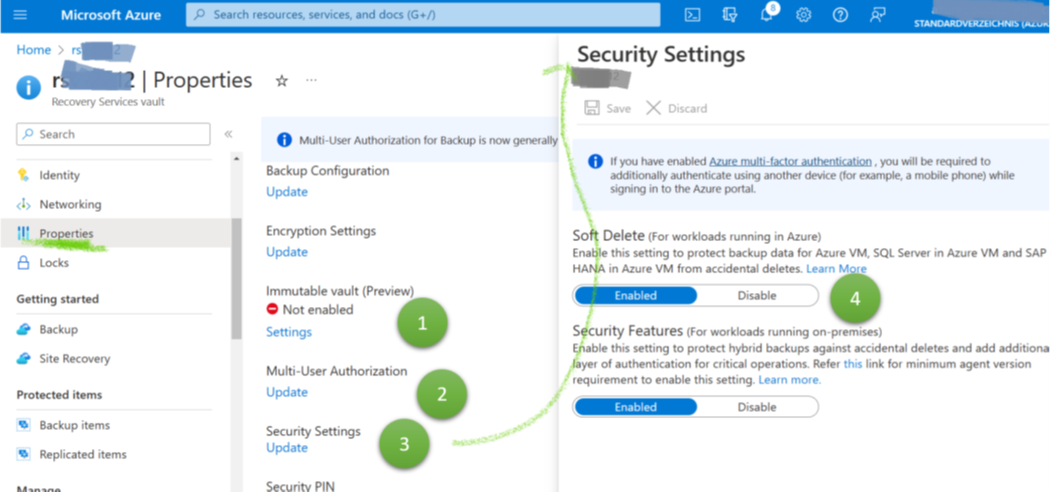Click Update under Multi-User Authorization
This screenshot has height=493, width=1050.
click(287, 392)
